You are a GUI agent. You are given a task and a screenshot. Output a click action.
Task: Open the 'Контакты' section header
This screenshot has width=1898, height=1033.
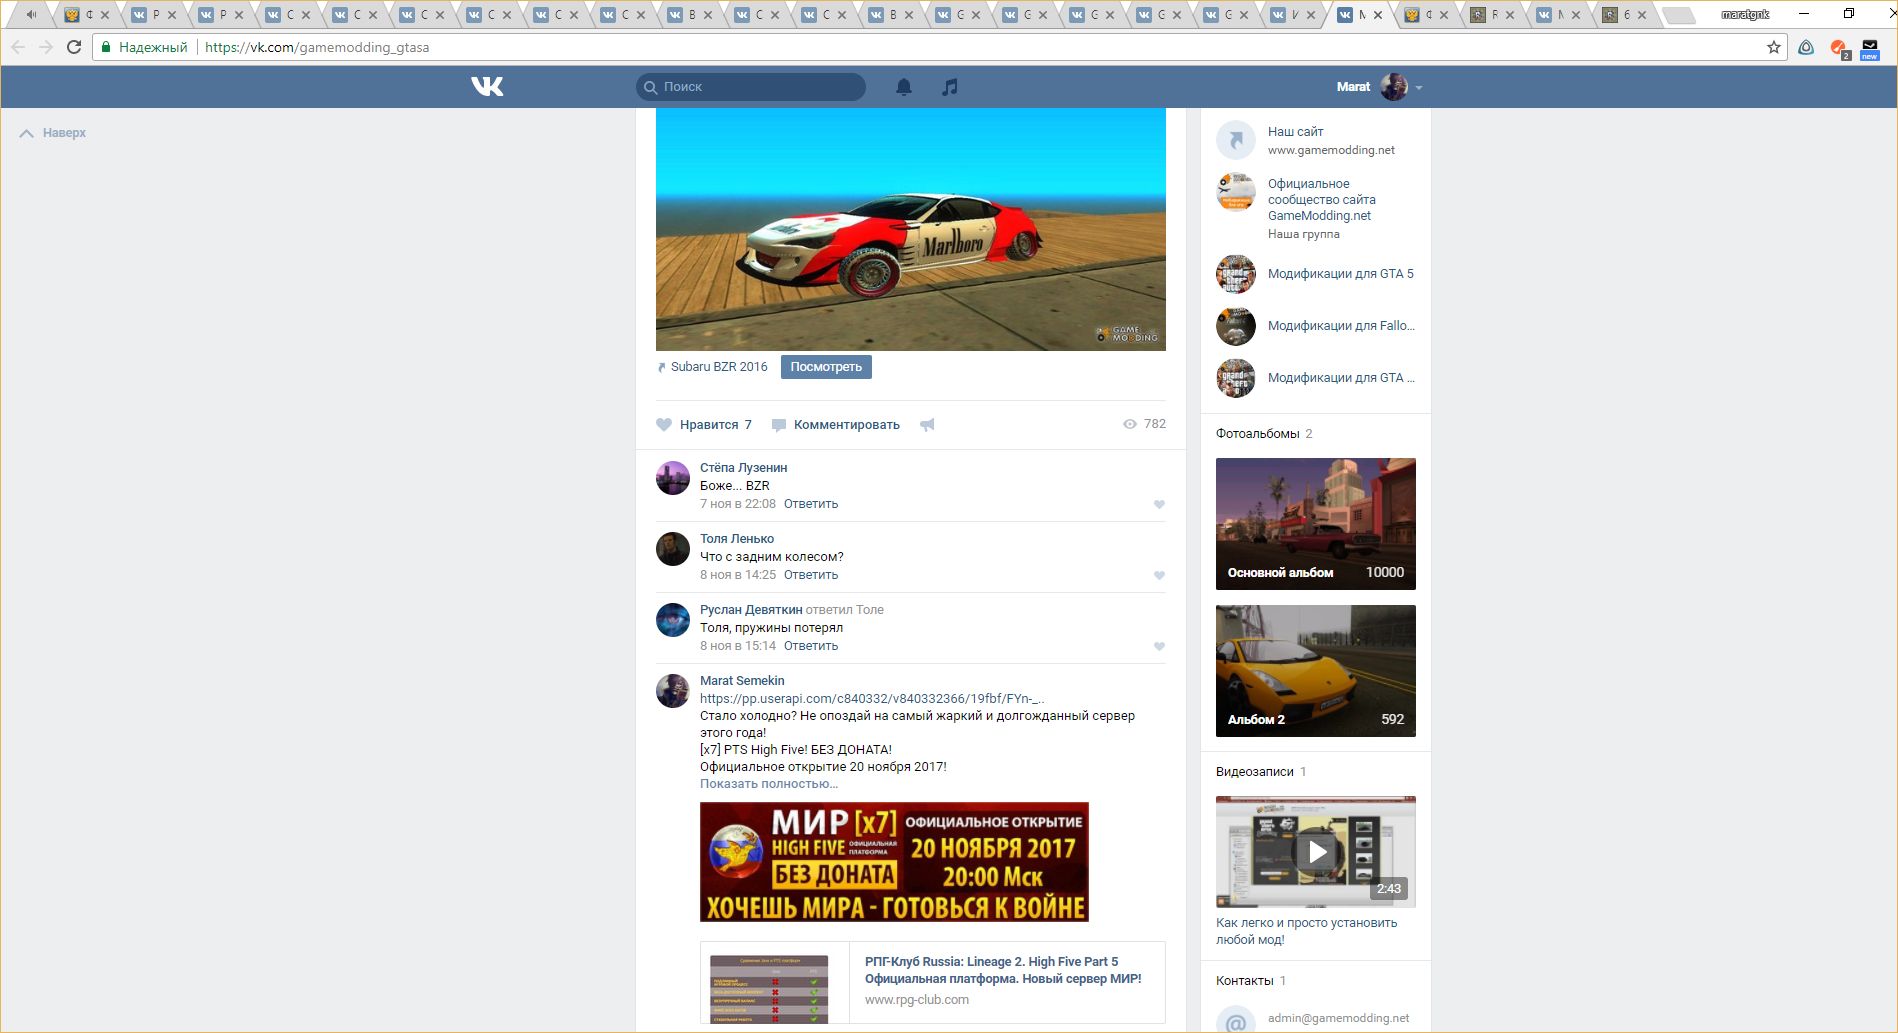tap(1244, 981)
